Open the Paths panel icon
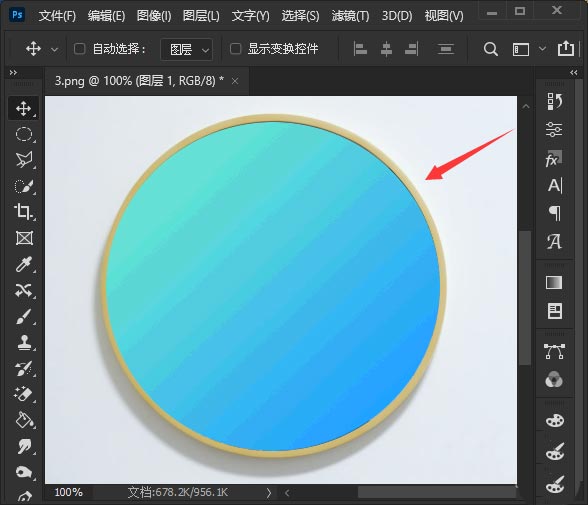The height and width of the screenshot is (505, 588). [554, 352]
